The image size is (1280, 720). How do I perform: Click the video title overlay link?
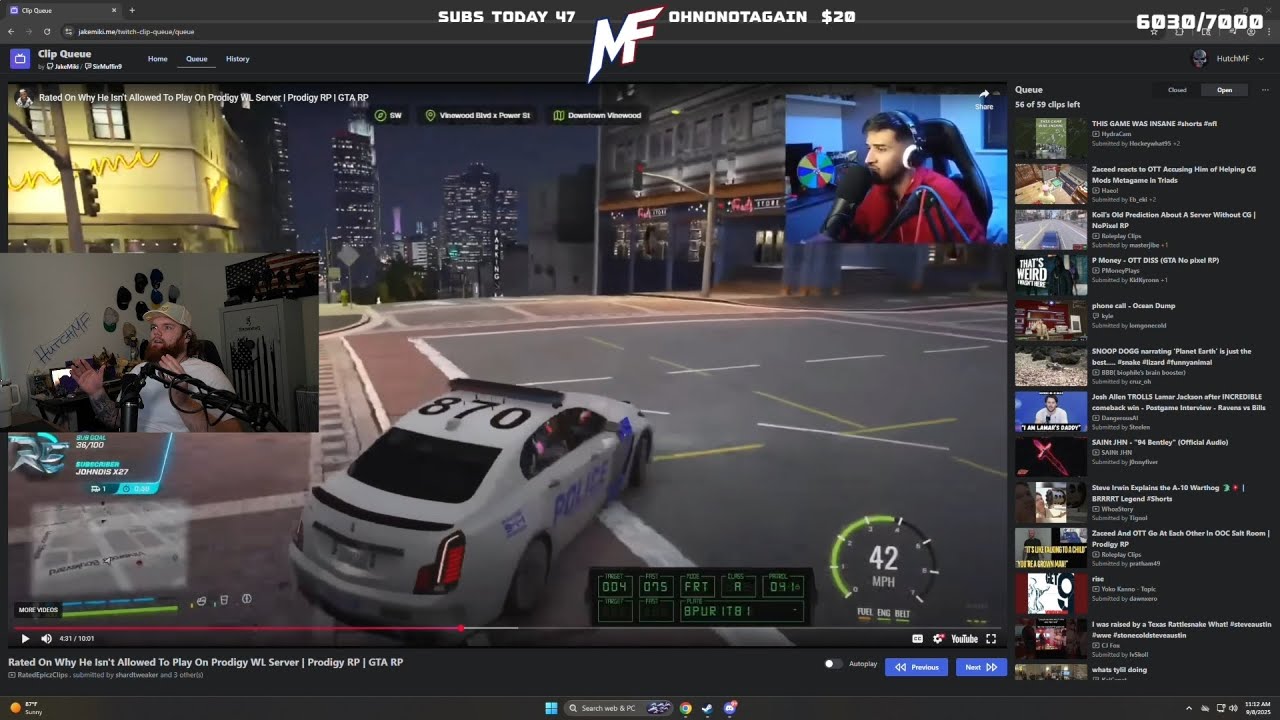coord(204,98)
